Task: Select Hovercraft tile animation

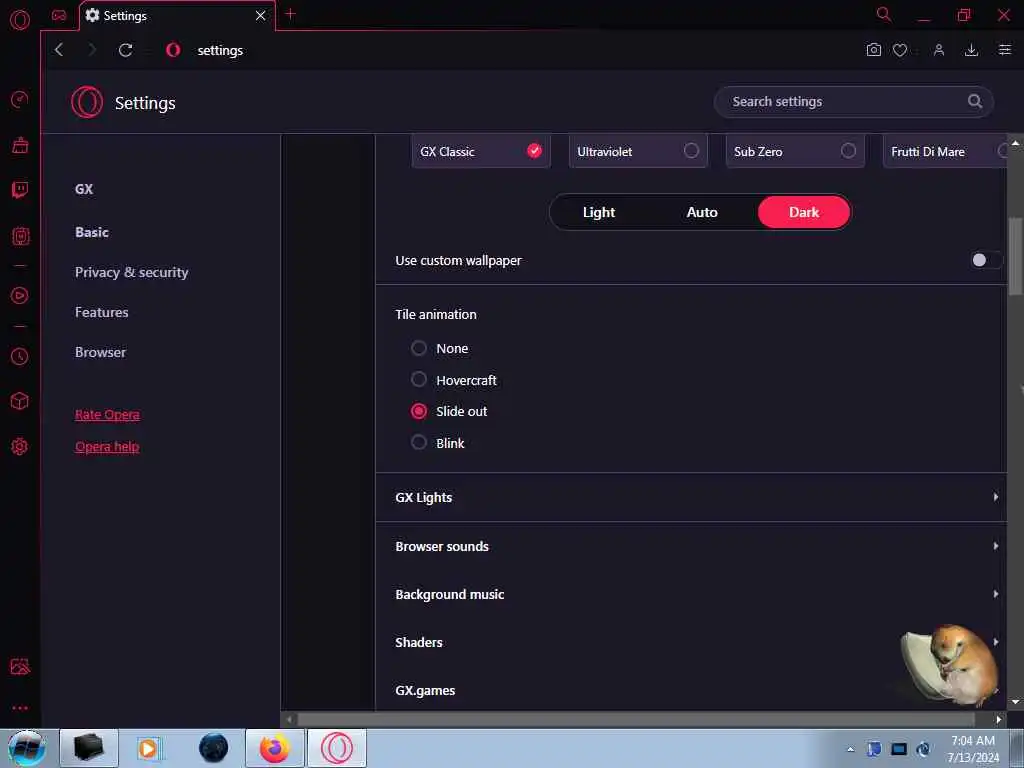Action: [x=419, y=379]
